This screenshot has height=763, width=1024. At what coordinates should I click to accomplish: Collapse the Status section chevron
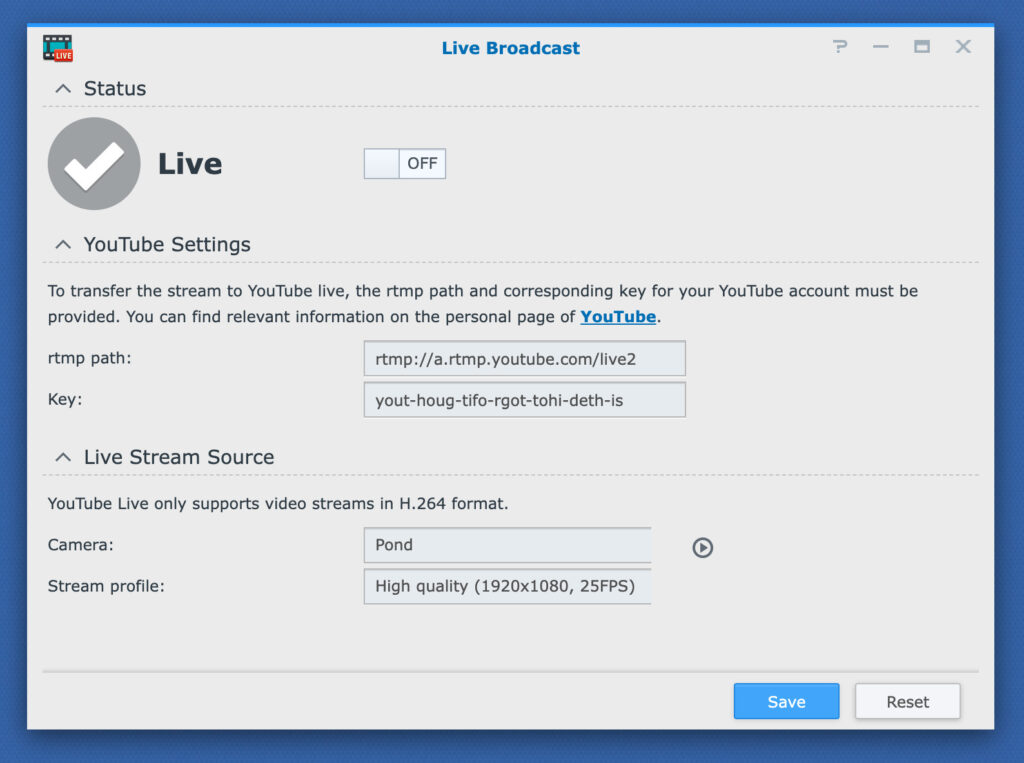tap(63, 89)
